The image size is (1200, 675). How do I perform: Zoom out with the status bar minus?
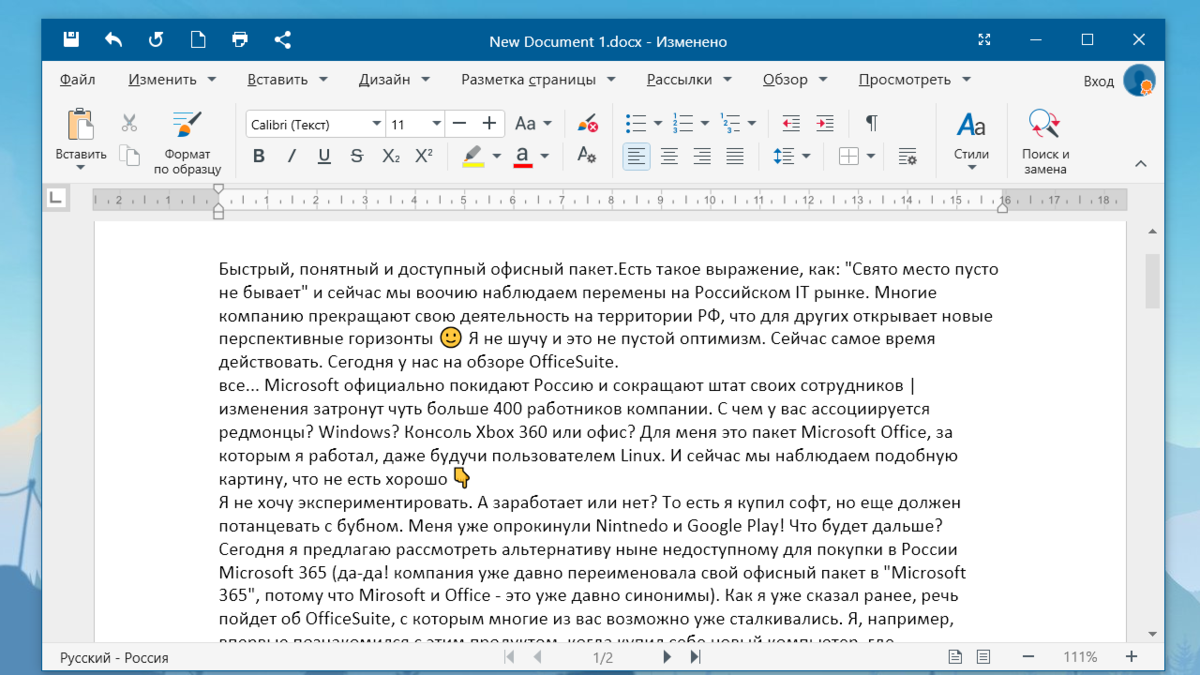pos(1029,657)
